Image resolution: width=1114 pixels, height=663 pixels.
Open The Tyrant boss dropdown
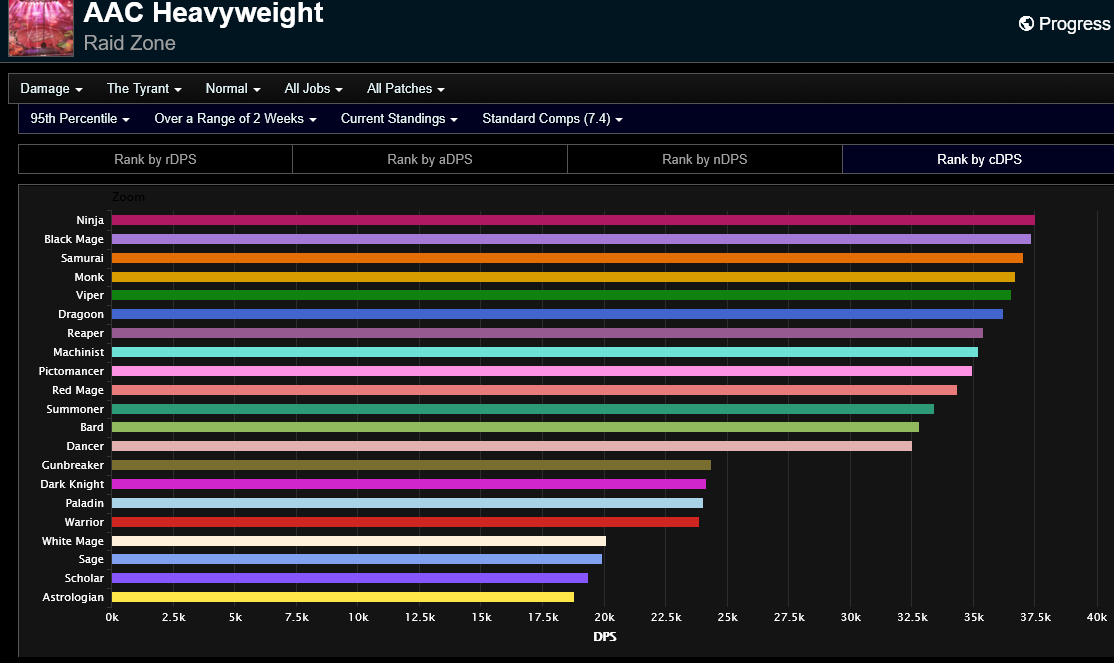144,89
